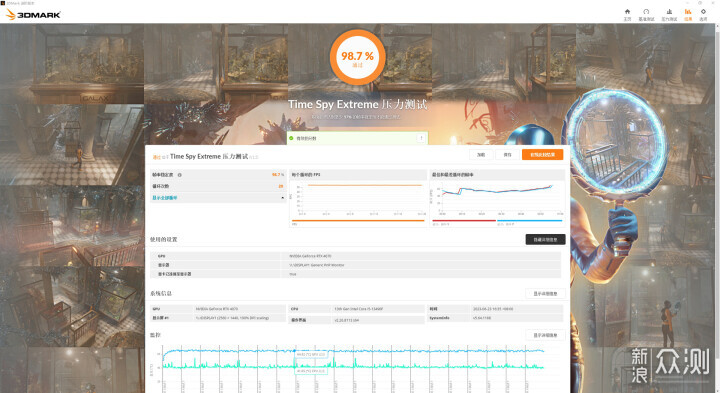
Task: Collapse the show all loops row arrow
Action: click(282, 198)
